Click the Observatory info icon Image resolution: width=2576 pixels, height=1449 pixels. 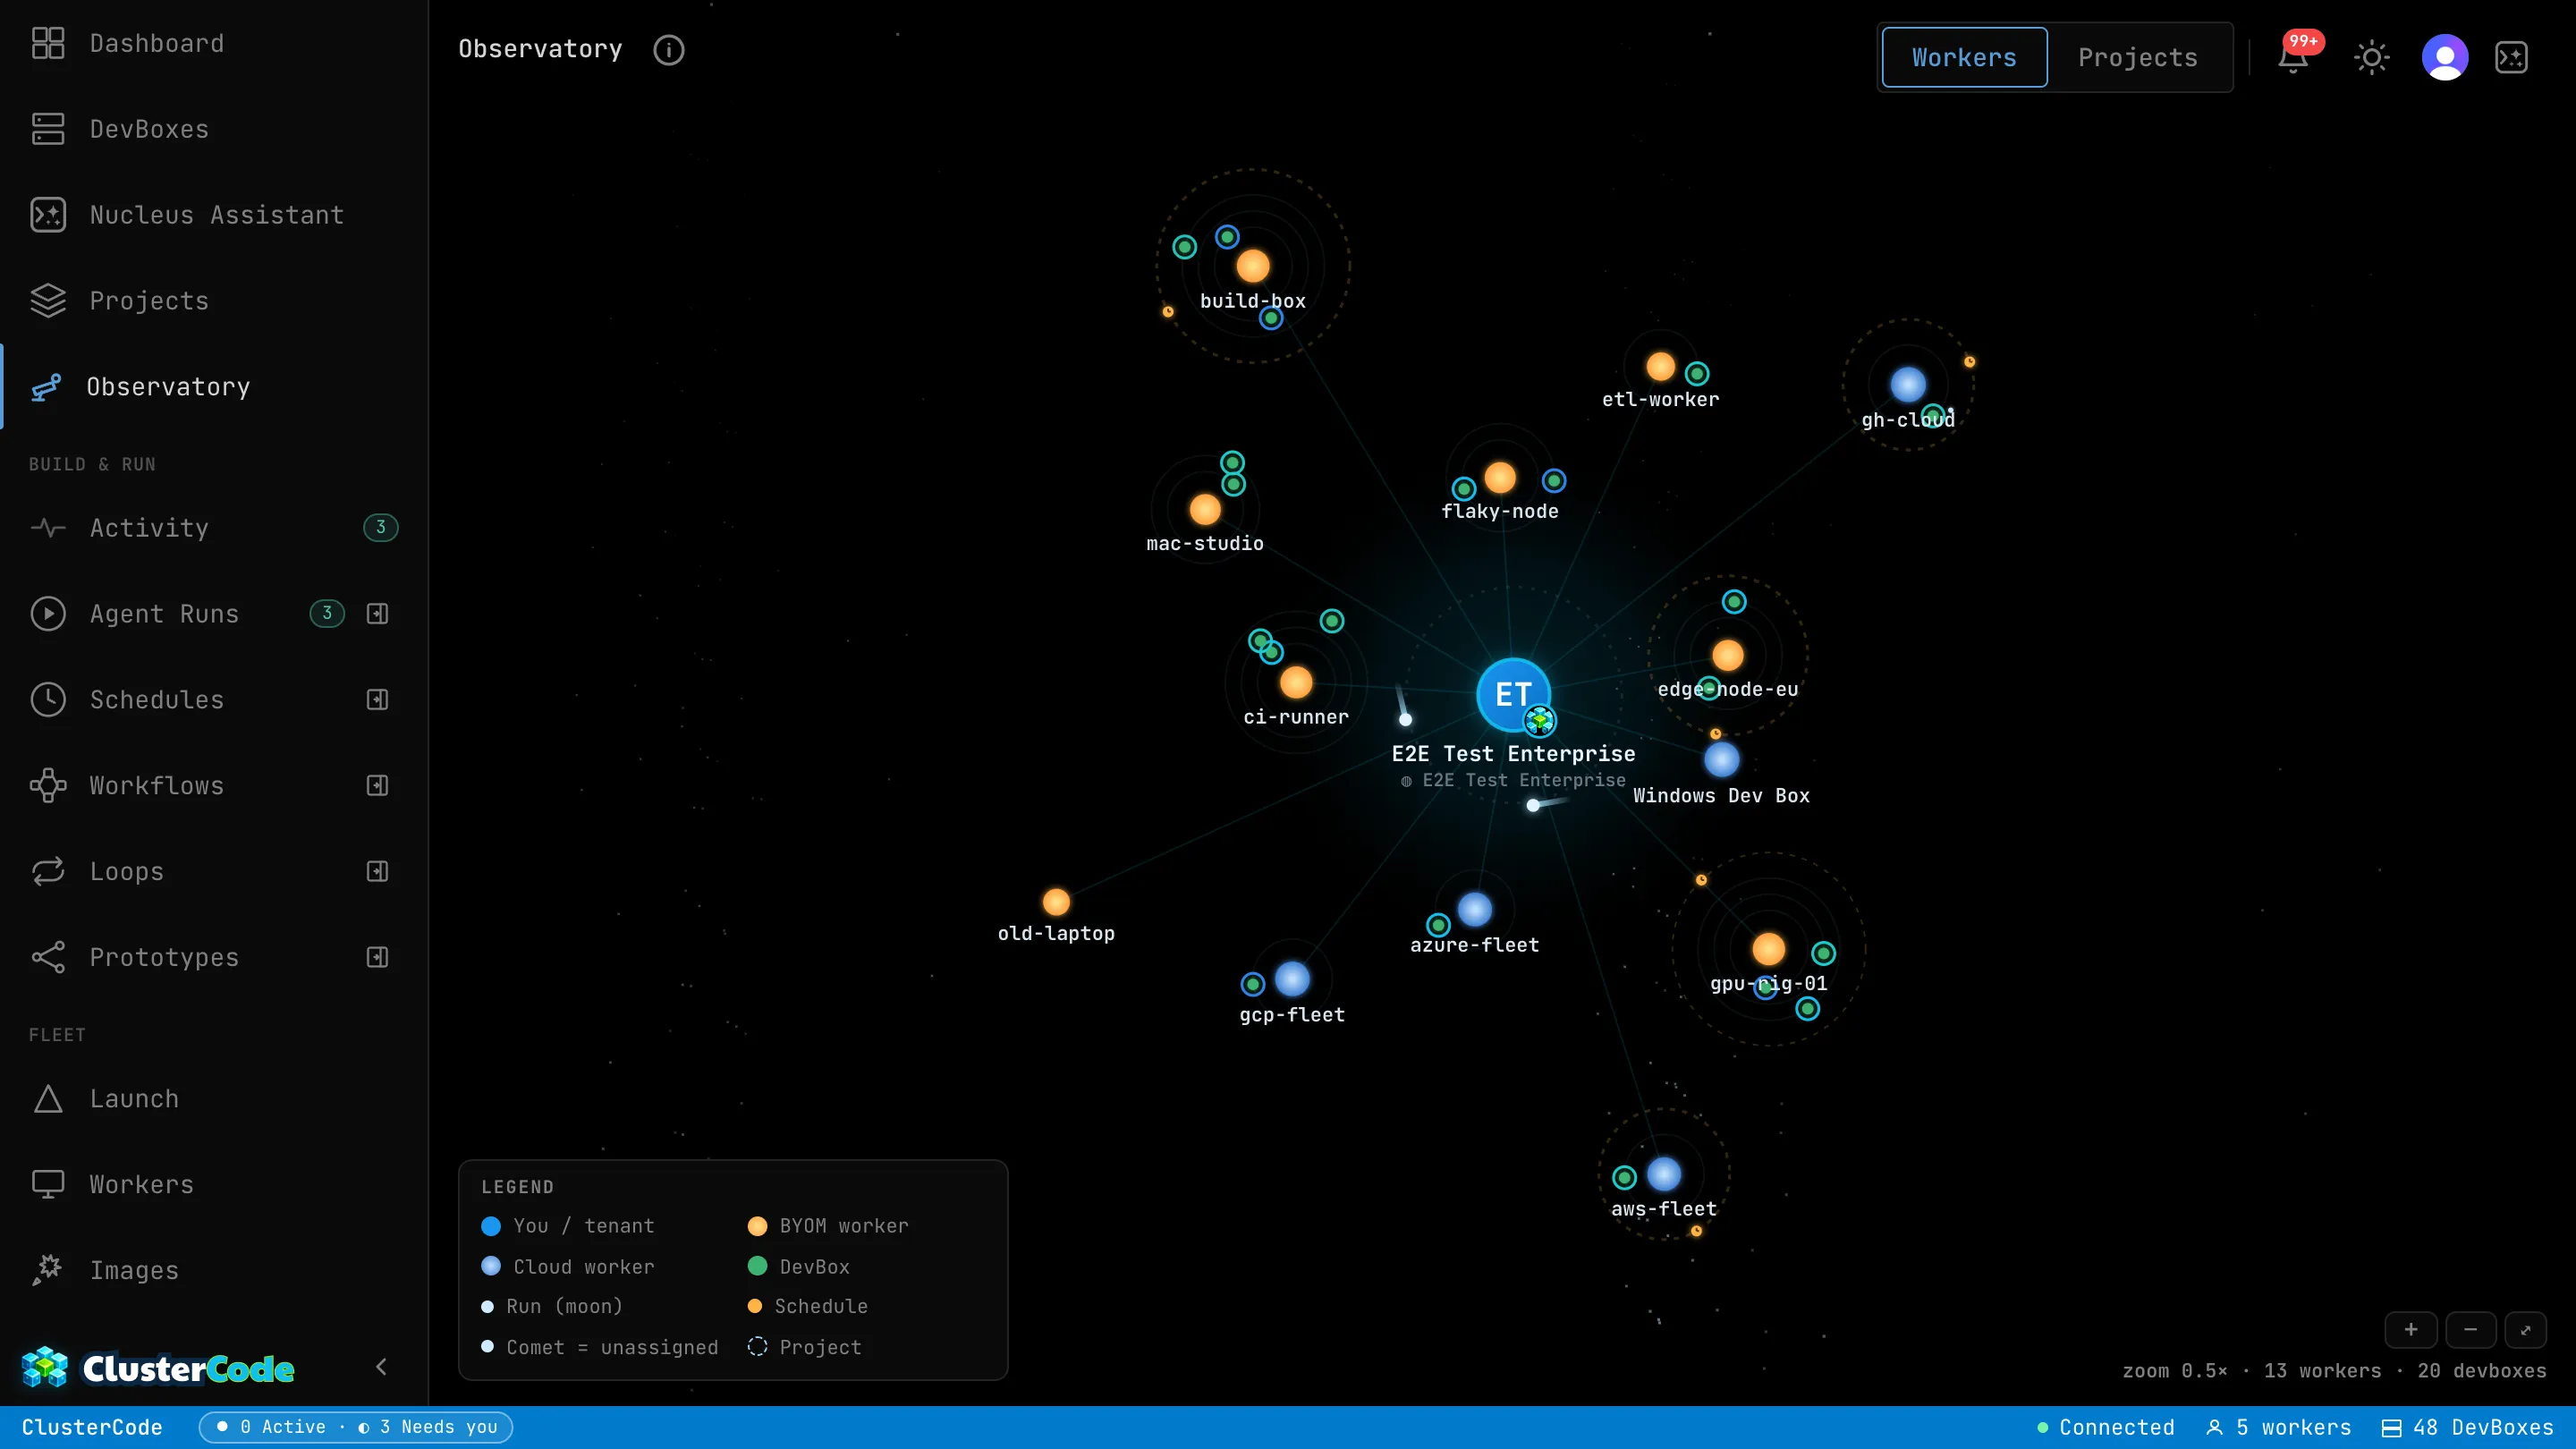pyautogui.click(x=669, y=50)
